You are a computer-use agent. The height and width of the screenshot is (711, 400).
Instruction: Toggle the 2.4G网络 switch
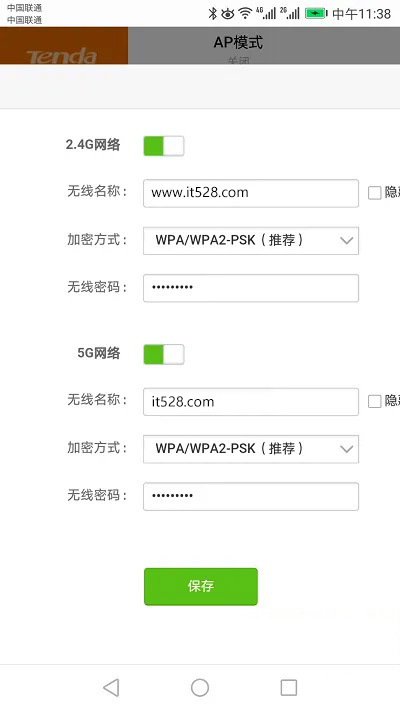tap(164, 146)
